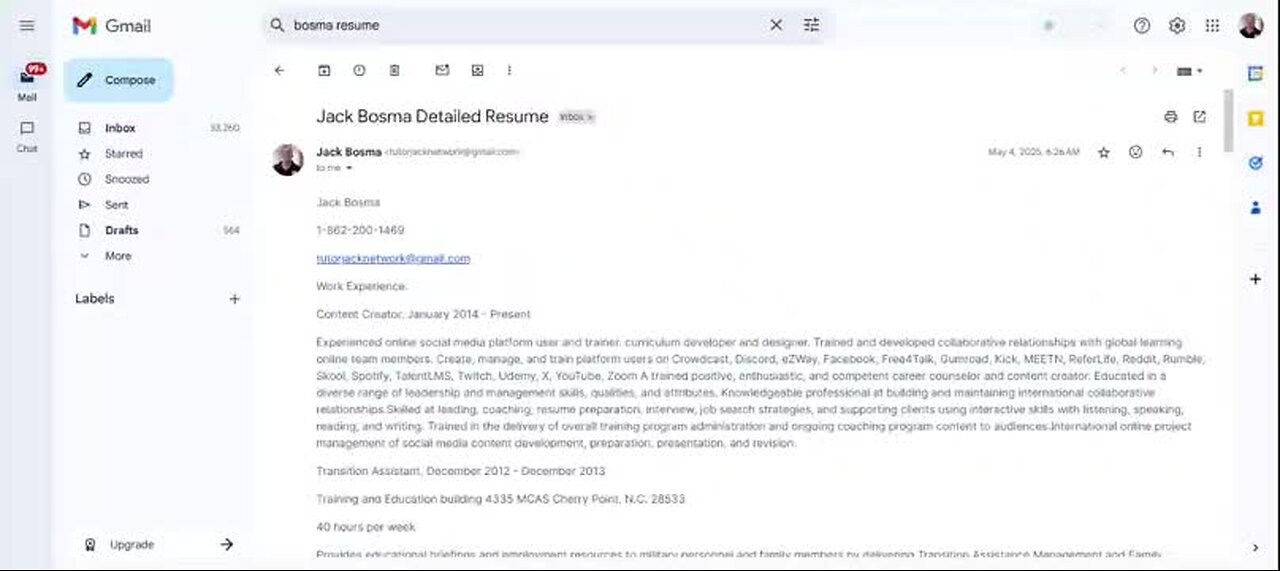Screen dimensions: 1280x571
Task: Open the Inbox folder
Action: coord(120,128)
